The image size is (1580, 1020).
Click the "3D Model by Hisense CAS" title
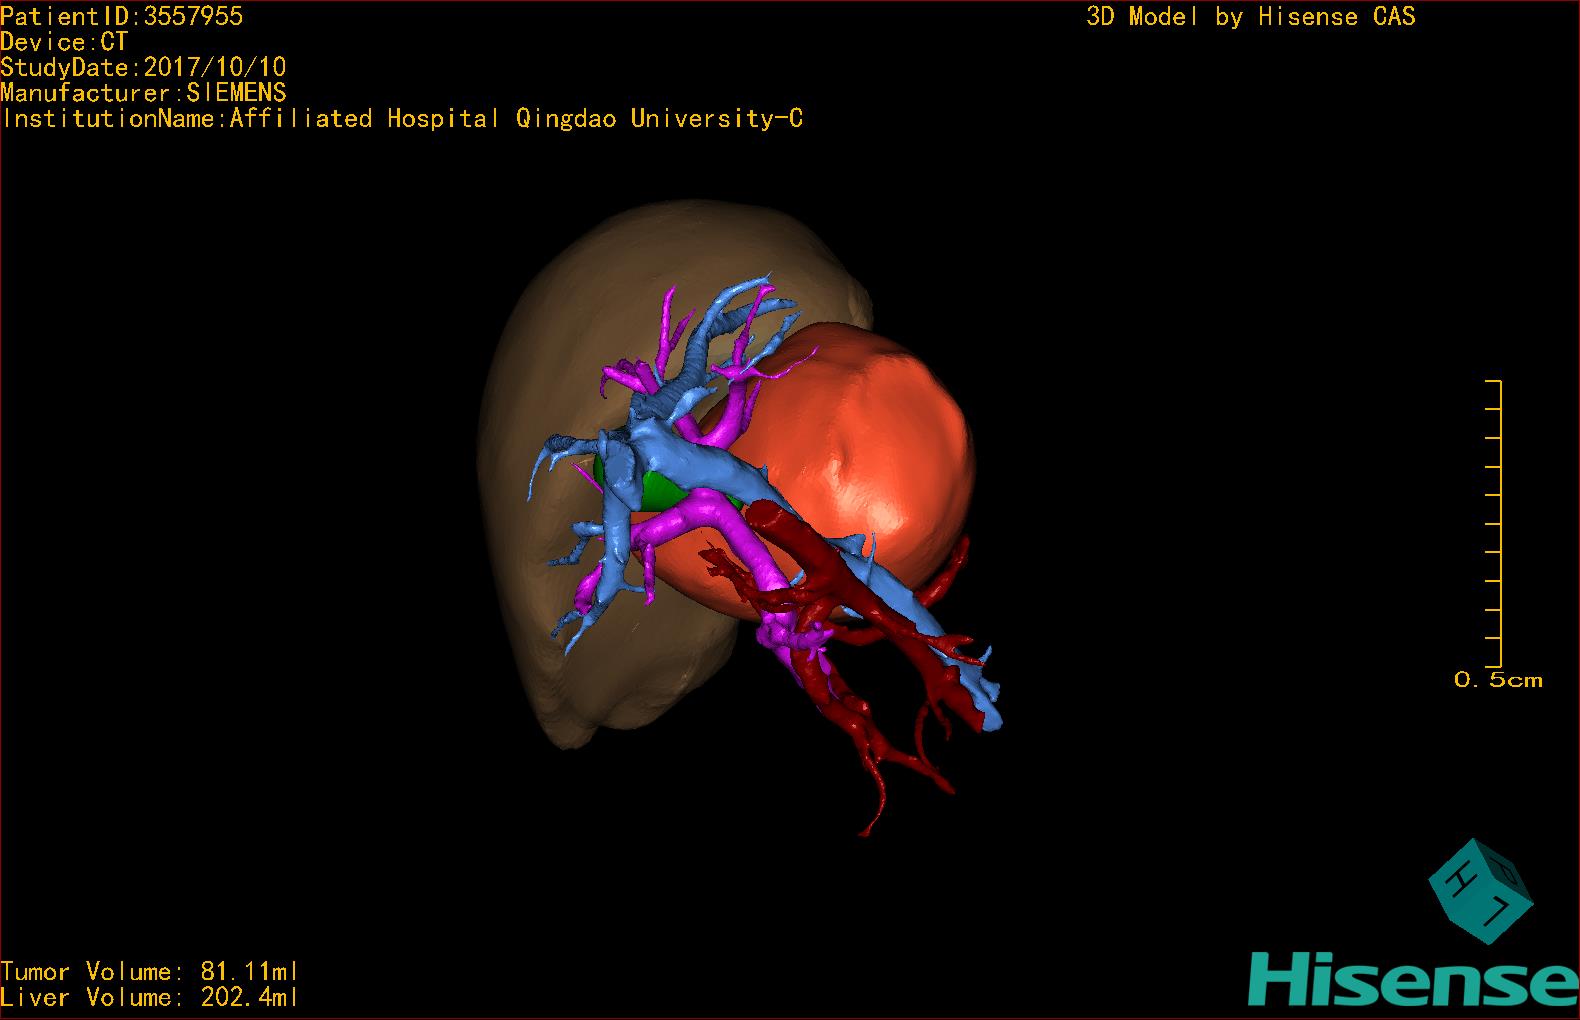point(1251,16)
